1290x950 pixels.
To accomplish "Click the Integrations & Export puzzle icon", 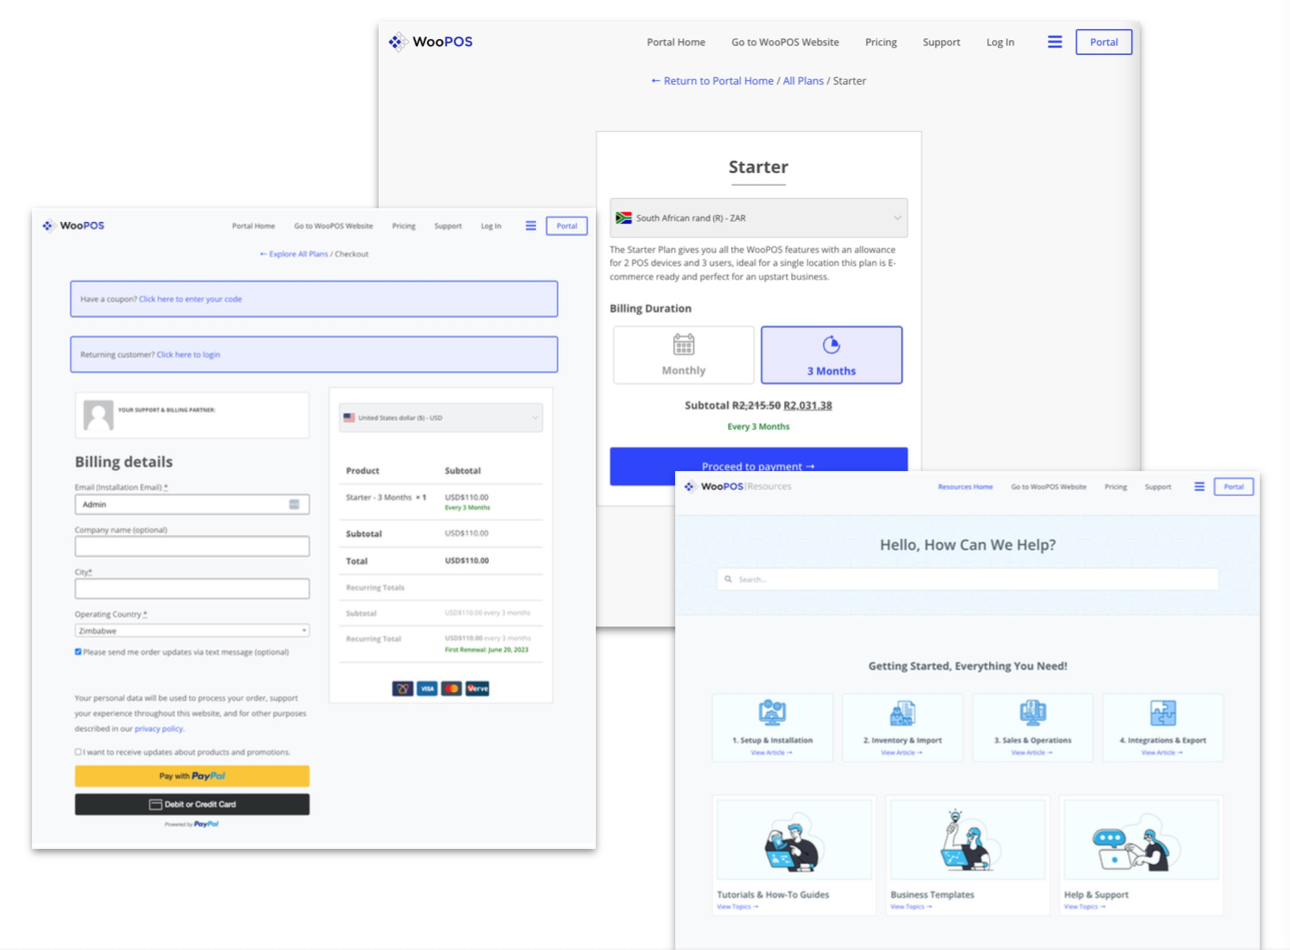I will pos(1162,714).
